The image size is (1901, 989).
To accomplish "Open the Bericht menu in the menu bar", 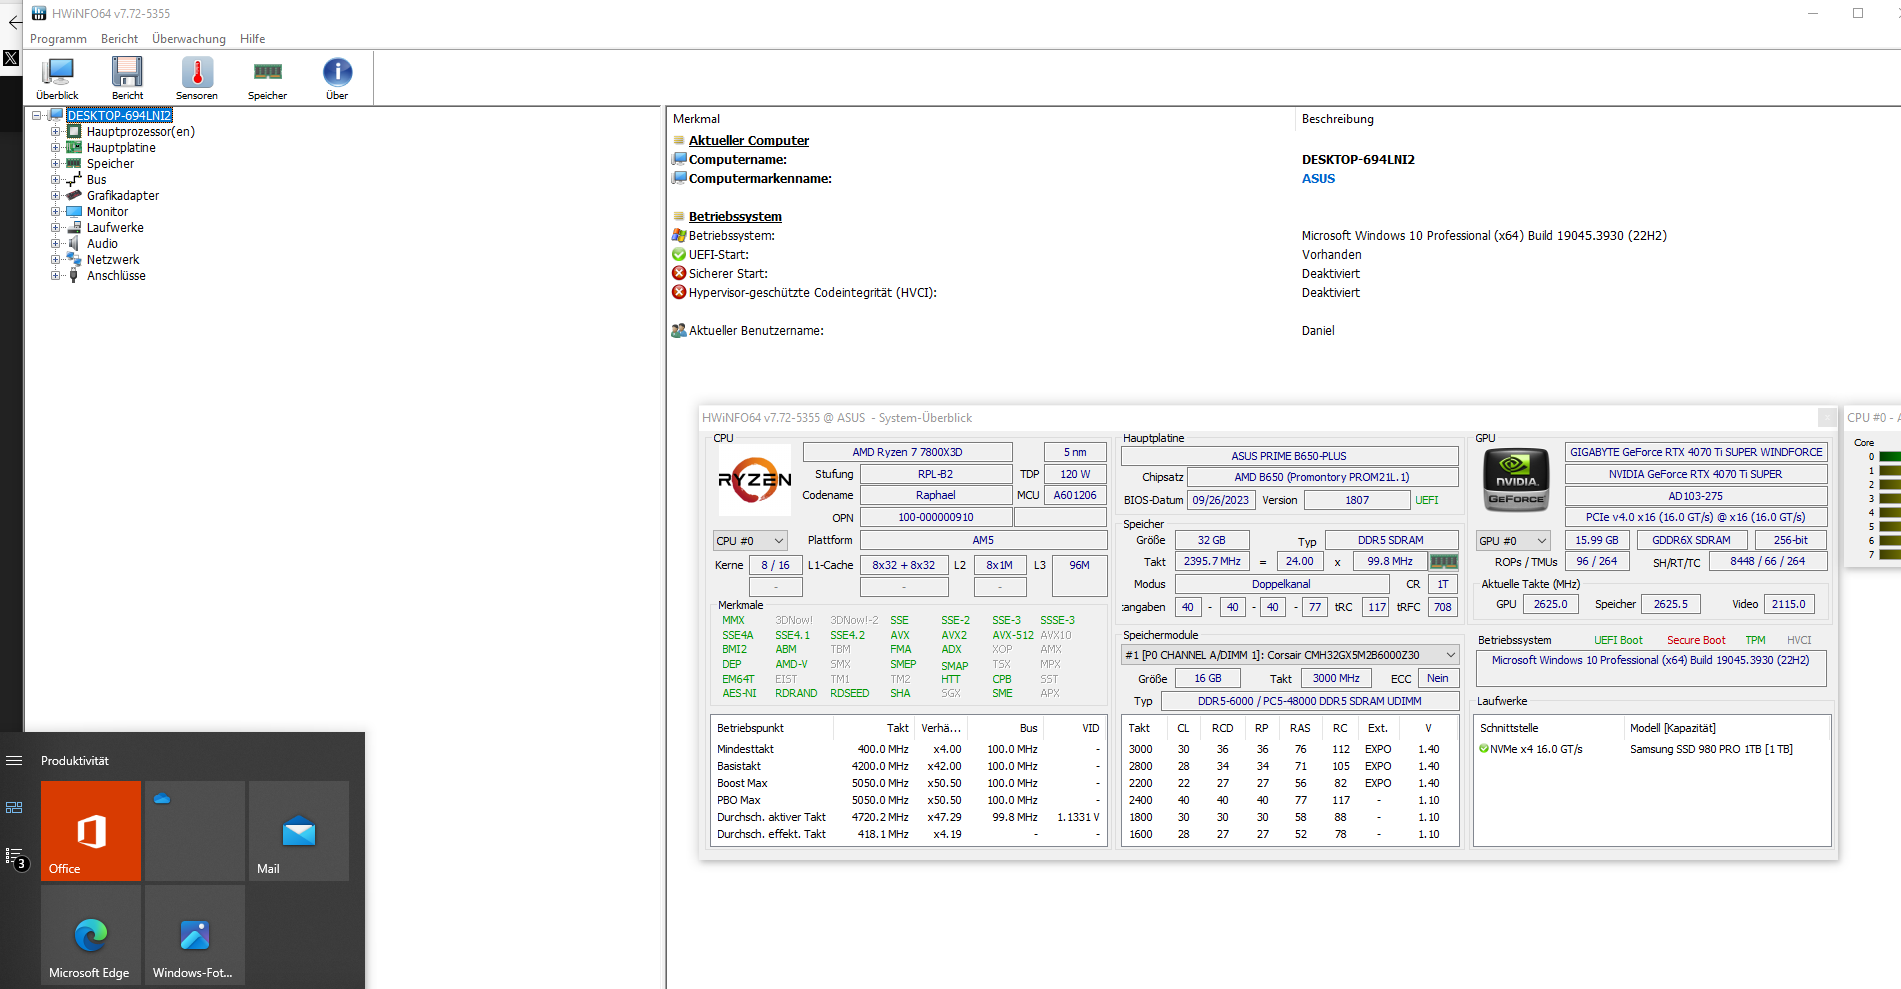I will [x=119, y=39].
